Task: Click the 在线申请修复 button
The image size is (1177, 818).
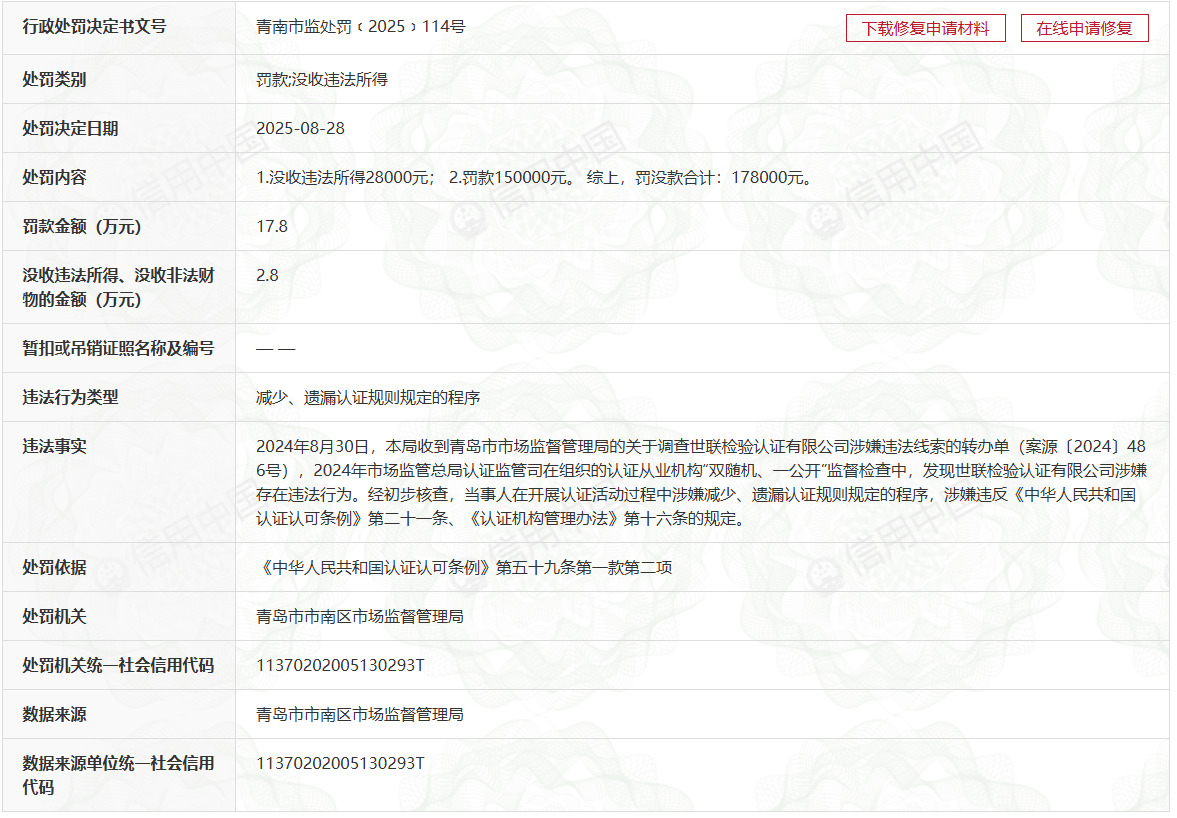Action: click(1084, 28)
